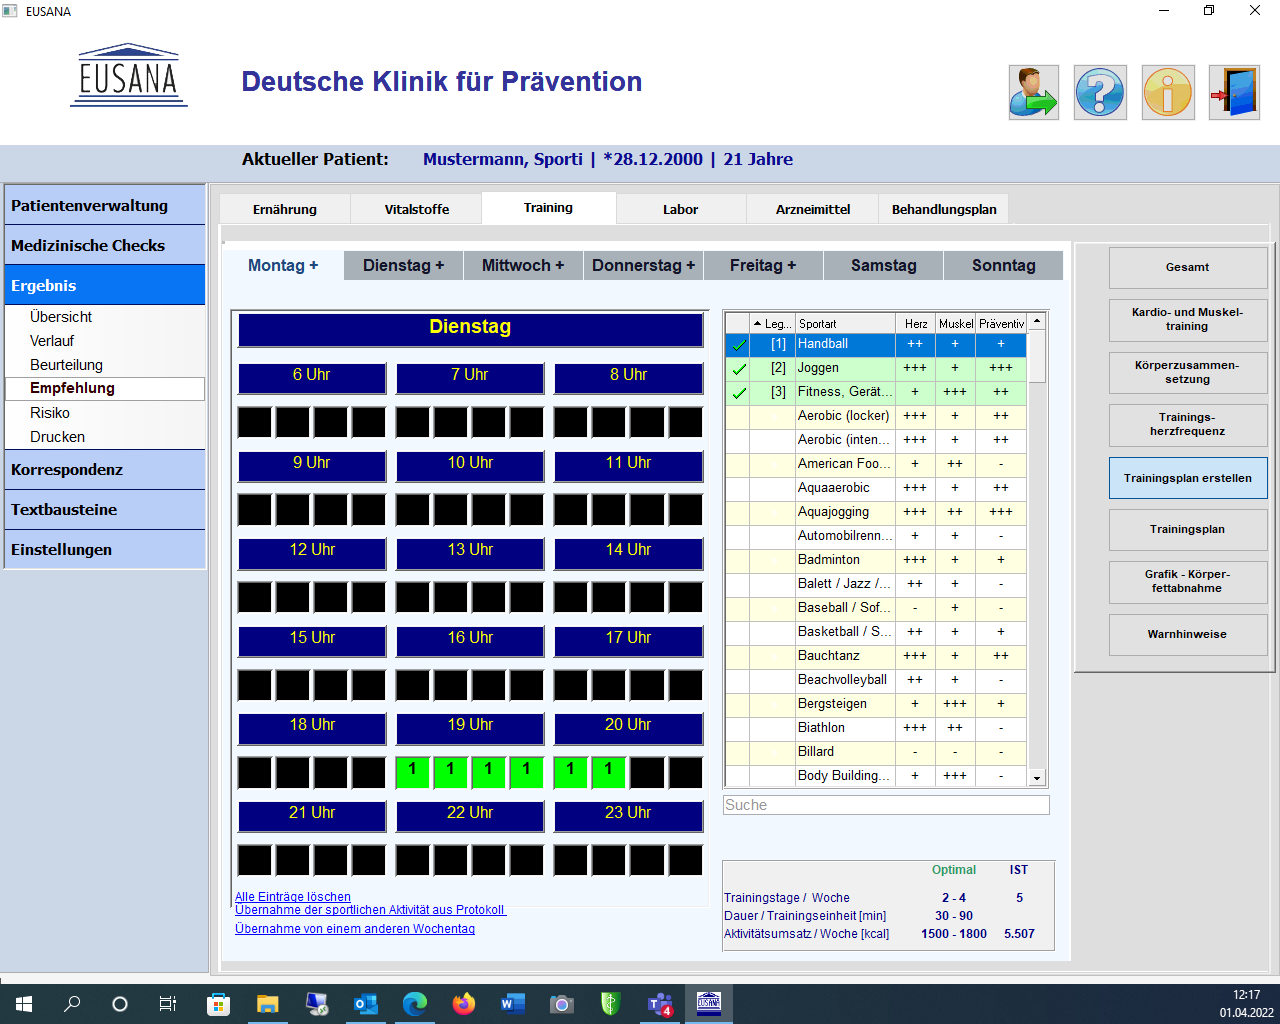Screen dimensions: 1280x1024
Task: Toggle checkbox for Bauchtanz row
Action: point(738,656)
